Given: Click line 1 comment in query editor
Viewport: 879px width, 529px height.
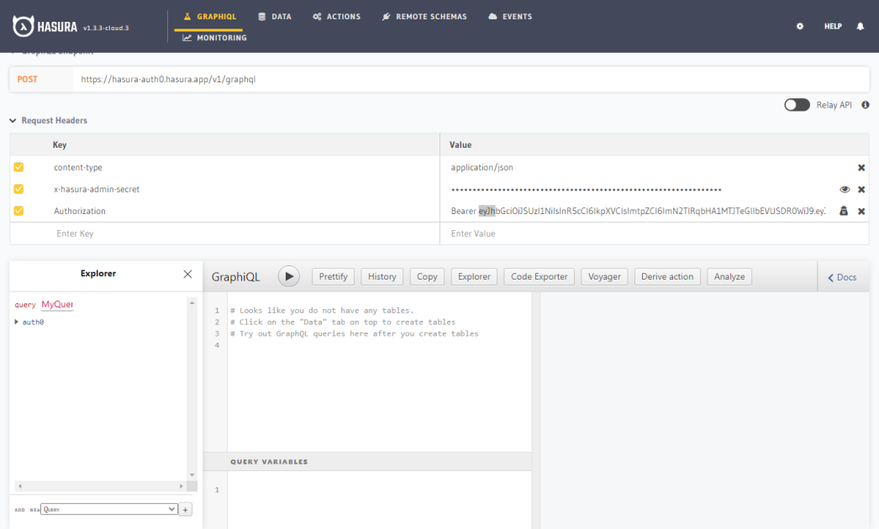Looking at the screenshot, I should click(322, 310).
